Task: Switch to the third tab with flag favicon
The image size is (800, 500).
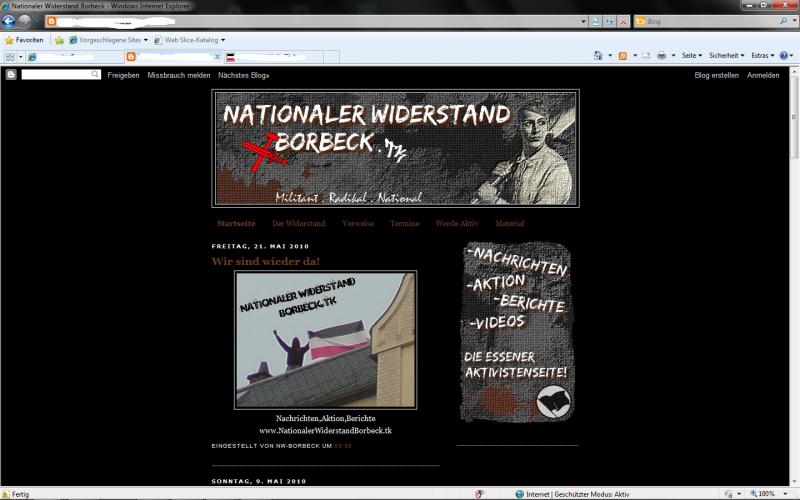Action: tap(273, 57)
